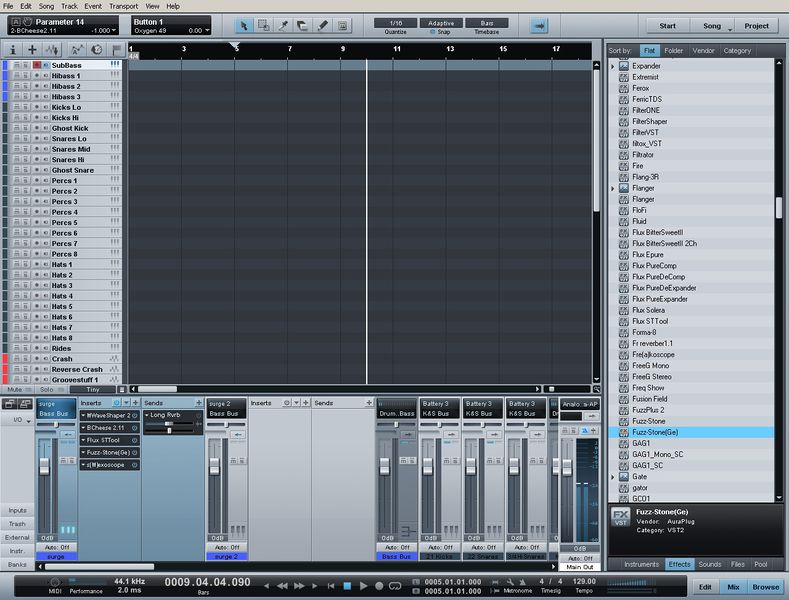Click the Add Tracks plus icon
789x600 pixels.
point(32,49)
